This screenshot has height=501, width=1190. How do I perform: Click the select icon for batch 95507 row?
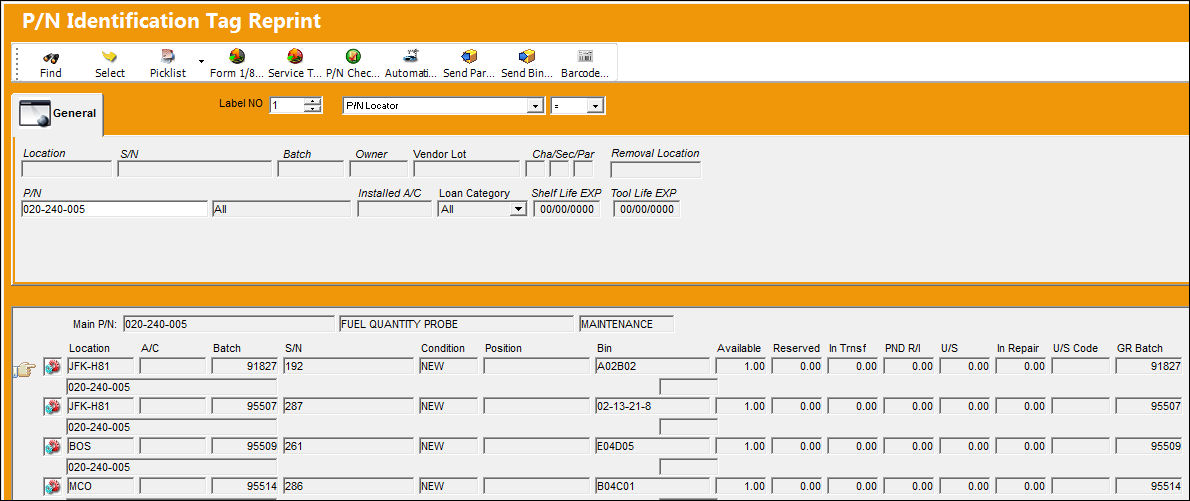click(x=52, y=407)
